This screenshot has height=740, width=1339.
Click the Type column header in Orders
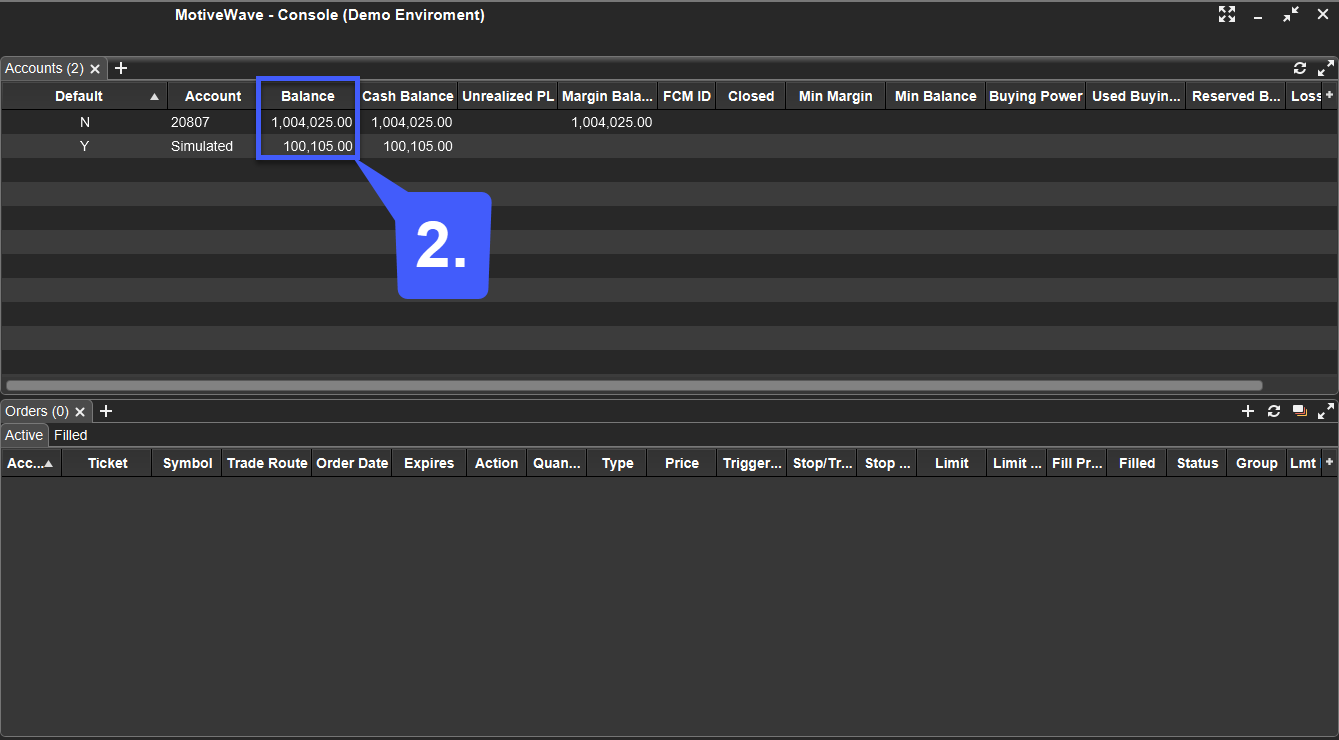[x=617, y=463]
